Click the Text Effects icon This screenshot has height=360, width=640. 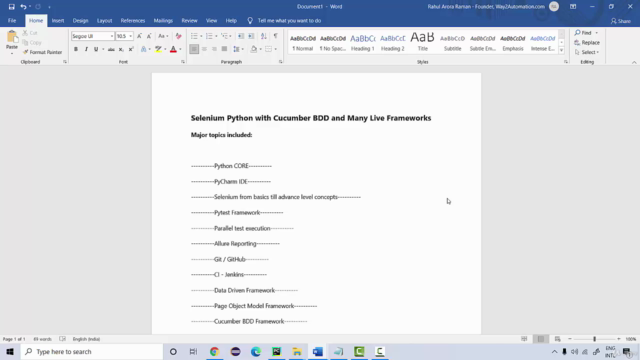(x=144, y=49)
